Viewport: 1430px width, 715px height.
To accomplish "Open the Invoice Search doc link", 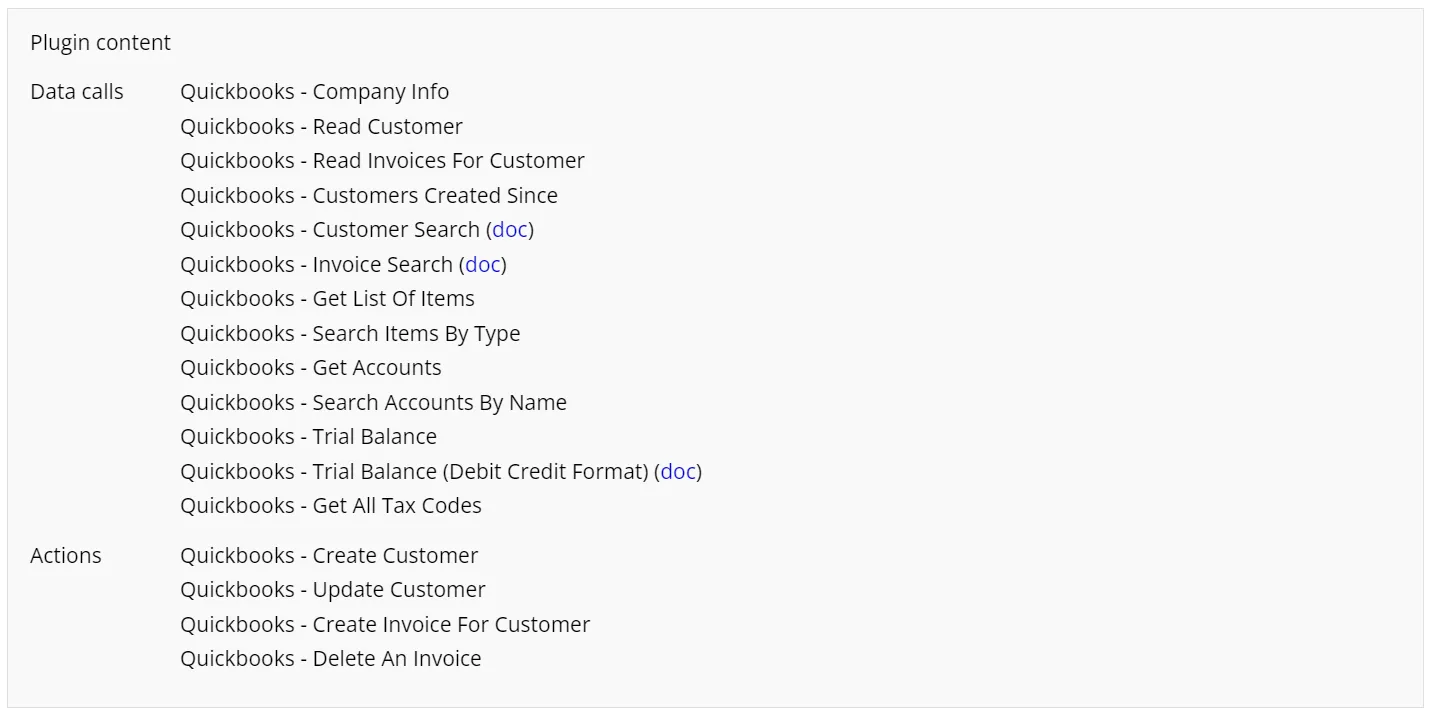I will click(x=483, y=265).
